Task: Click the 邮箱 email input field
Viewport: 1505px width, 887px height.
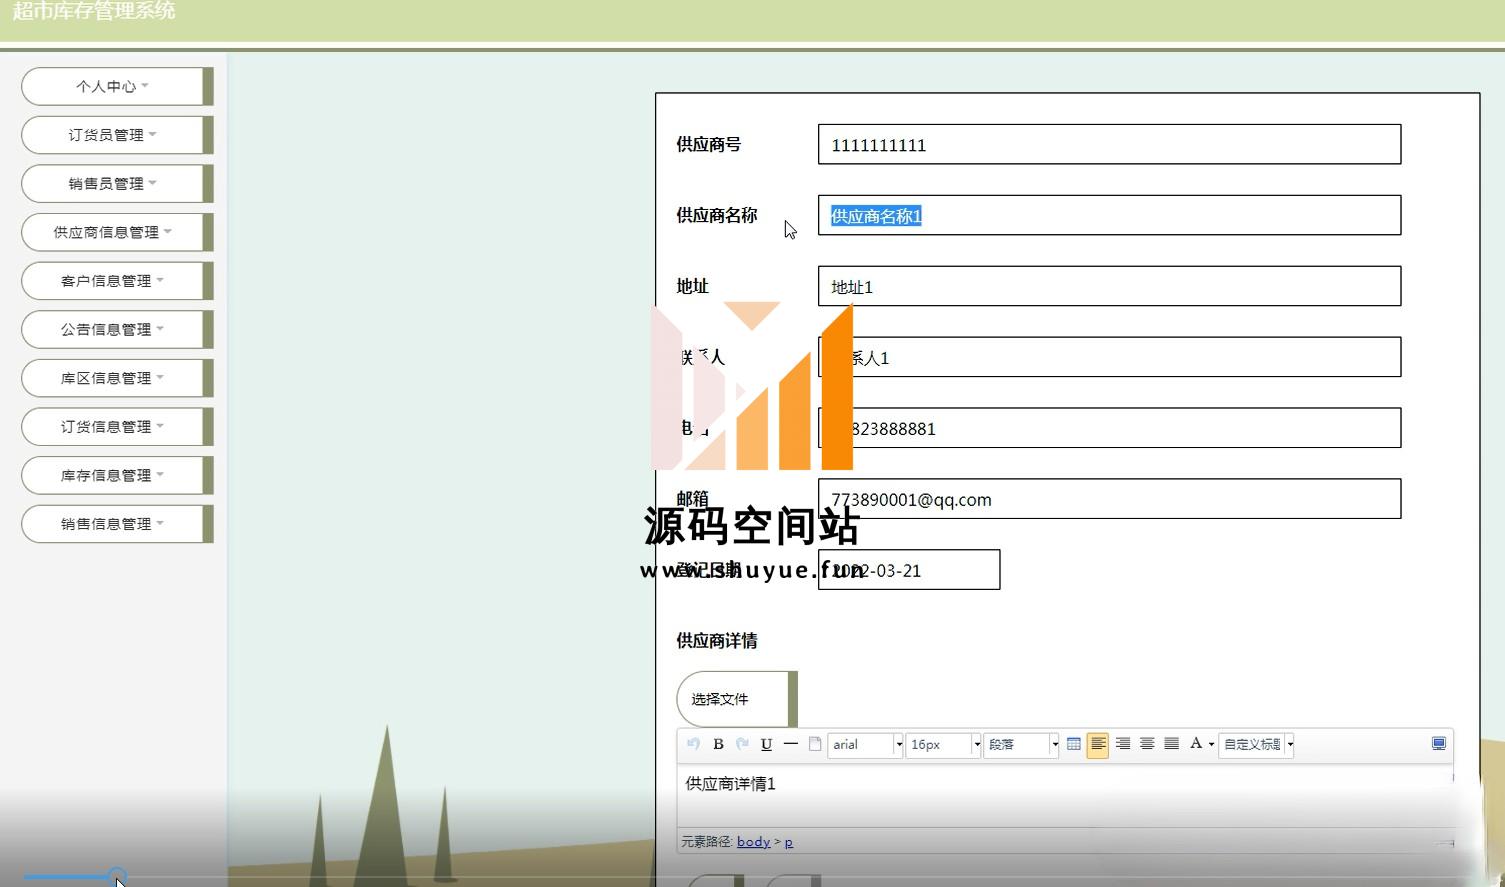Action: coord(1109,499)
